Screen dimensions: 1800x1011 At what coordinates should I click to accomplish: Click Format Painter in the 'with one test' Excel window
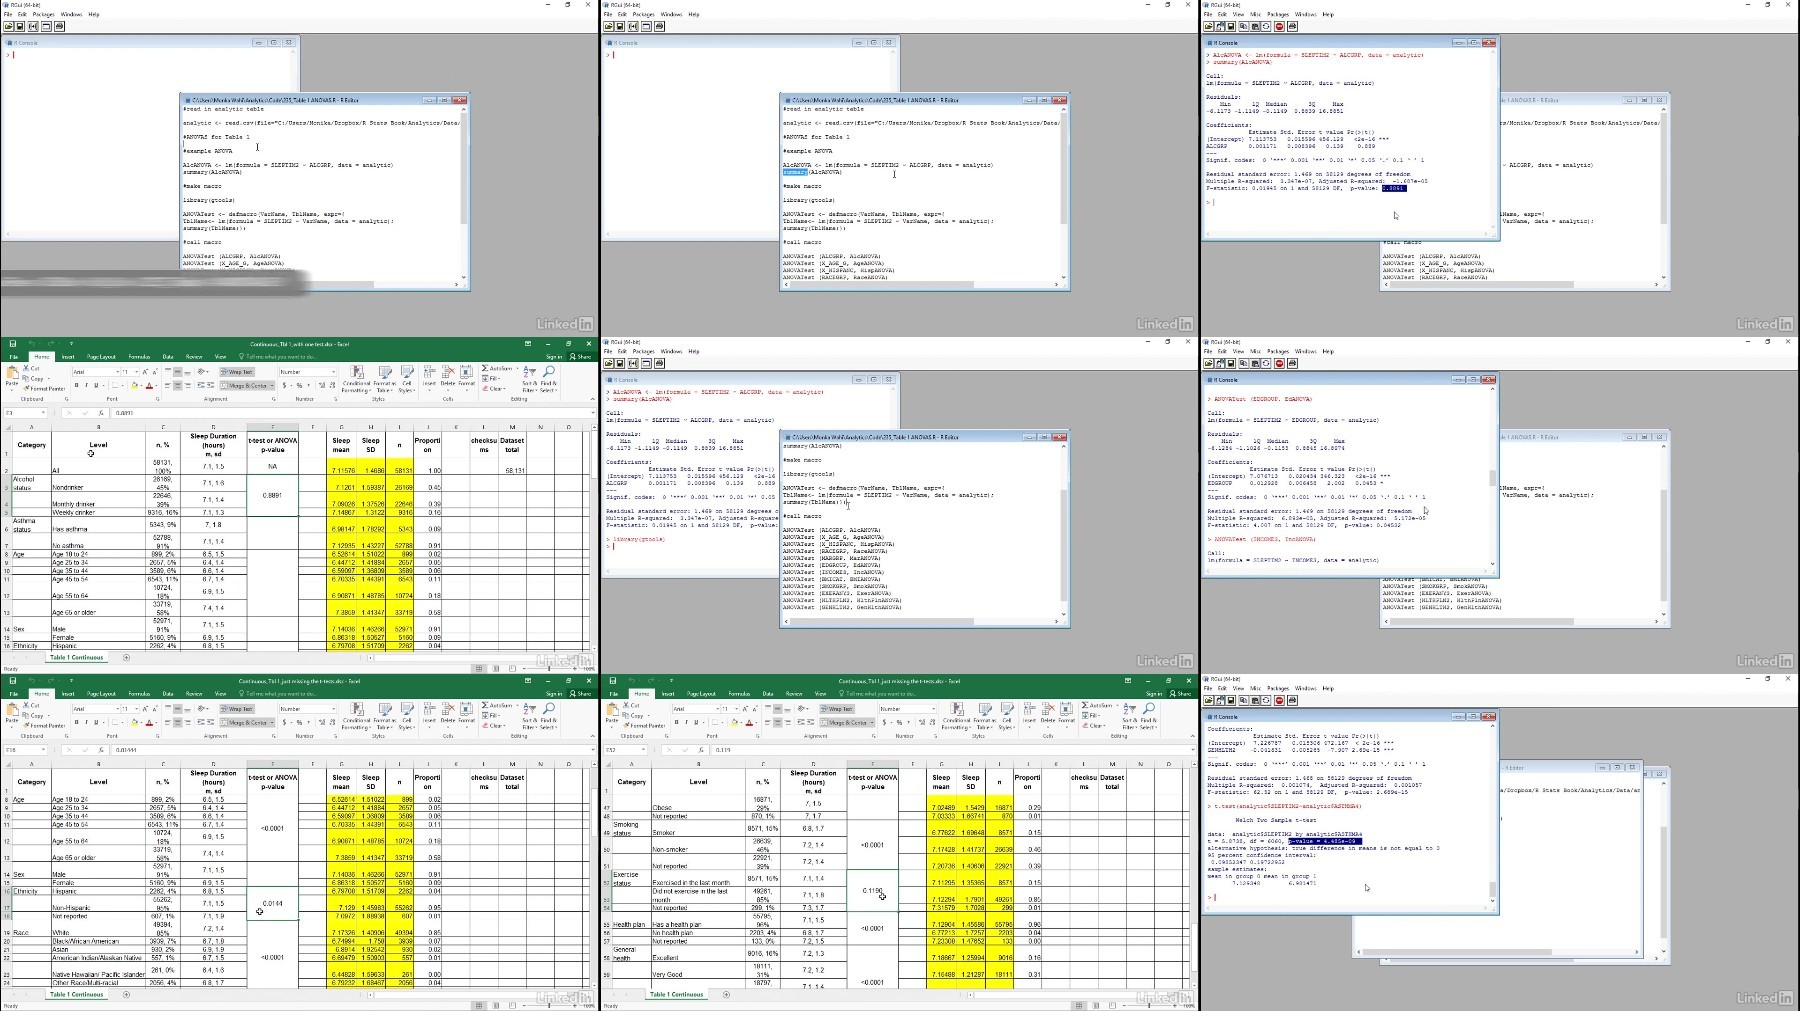45,388
